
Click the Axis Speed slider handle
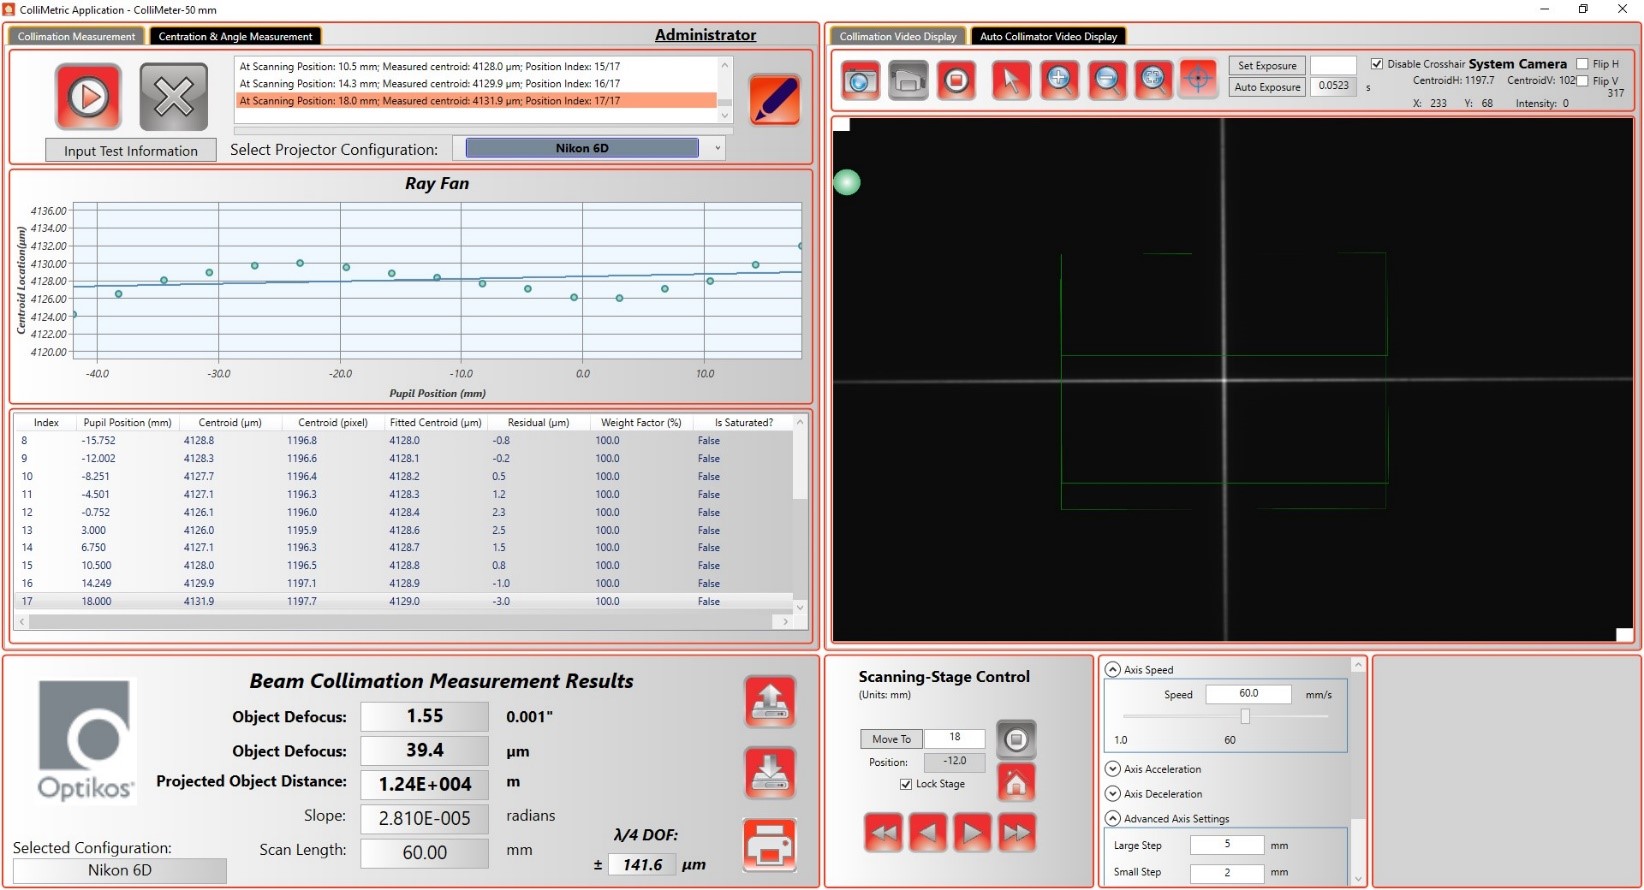coord(1245,716)
